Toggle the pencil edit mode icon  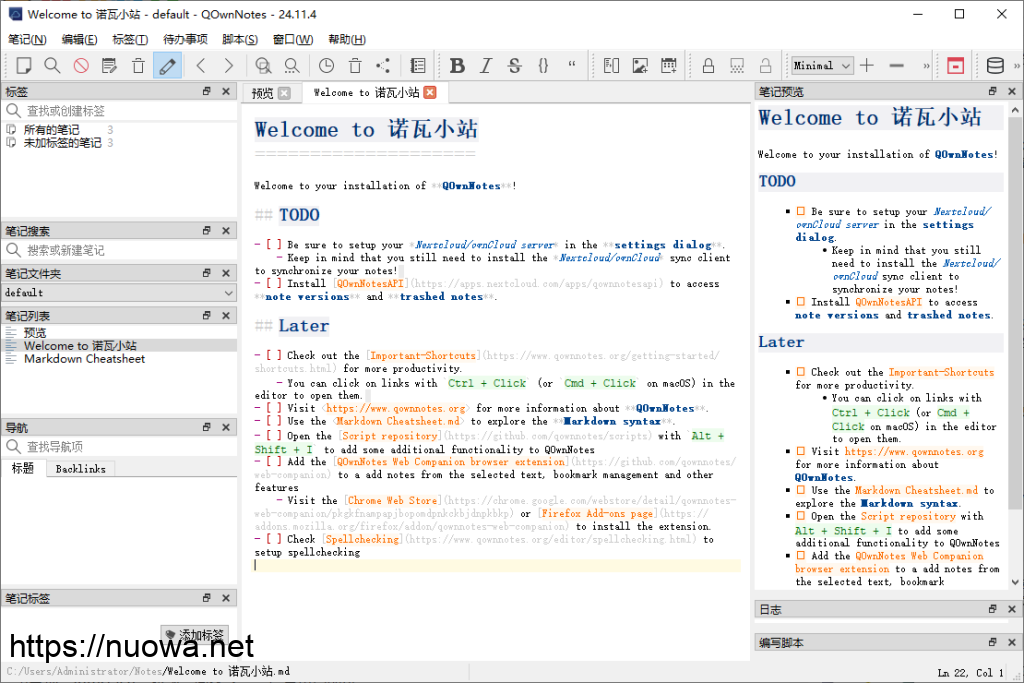point(167,66)
